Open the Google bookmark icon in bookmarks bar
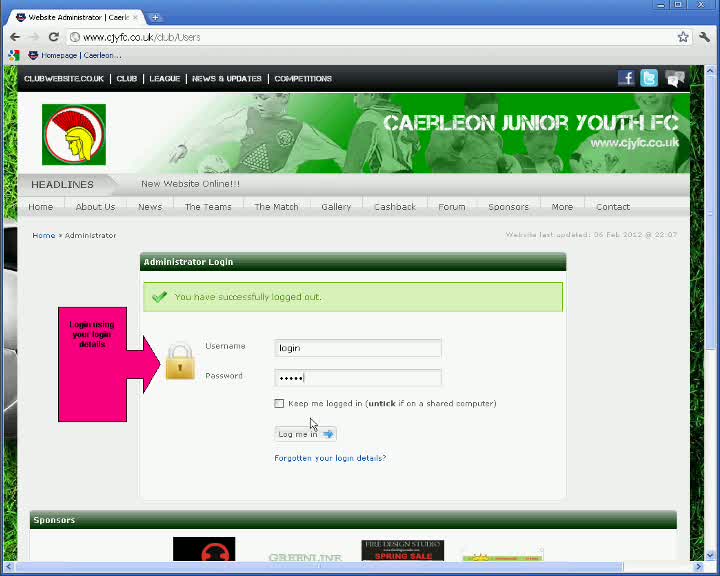 (14, 56)
